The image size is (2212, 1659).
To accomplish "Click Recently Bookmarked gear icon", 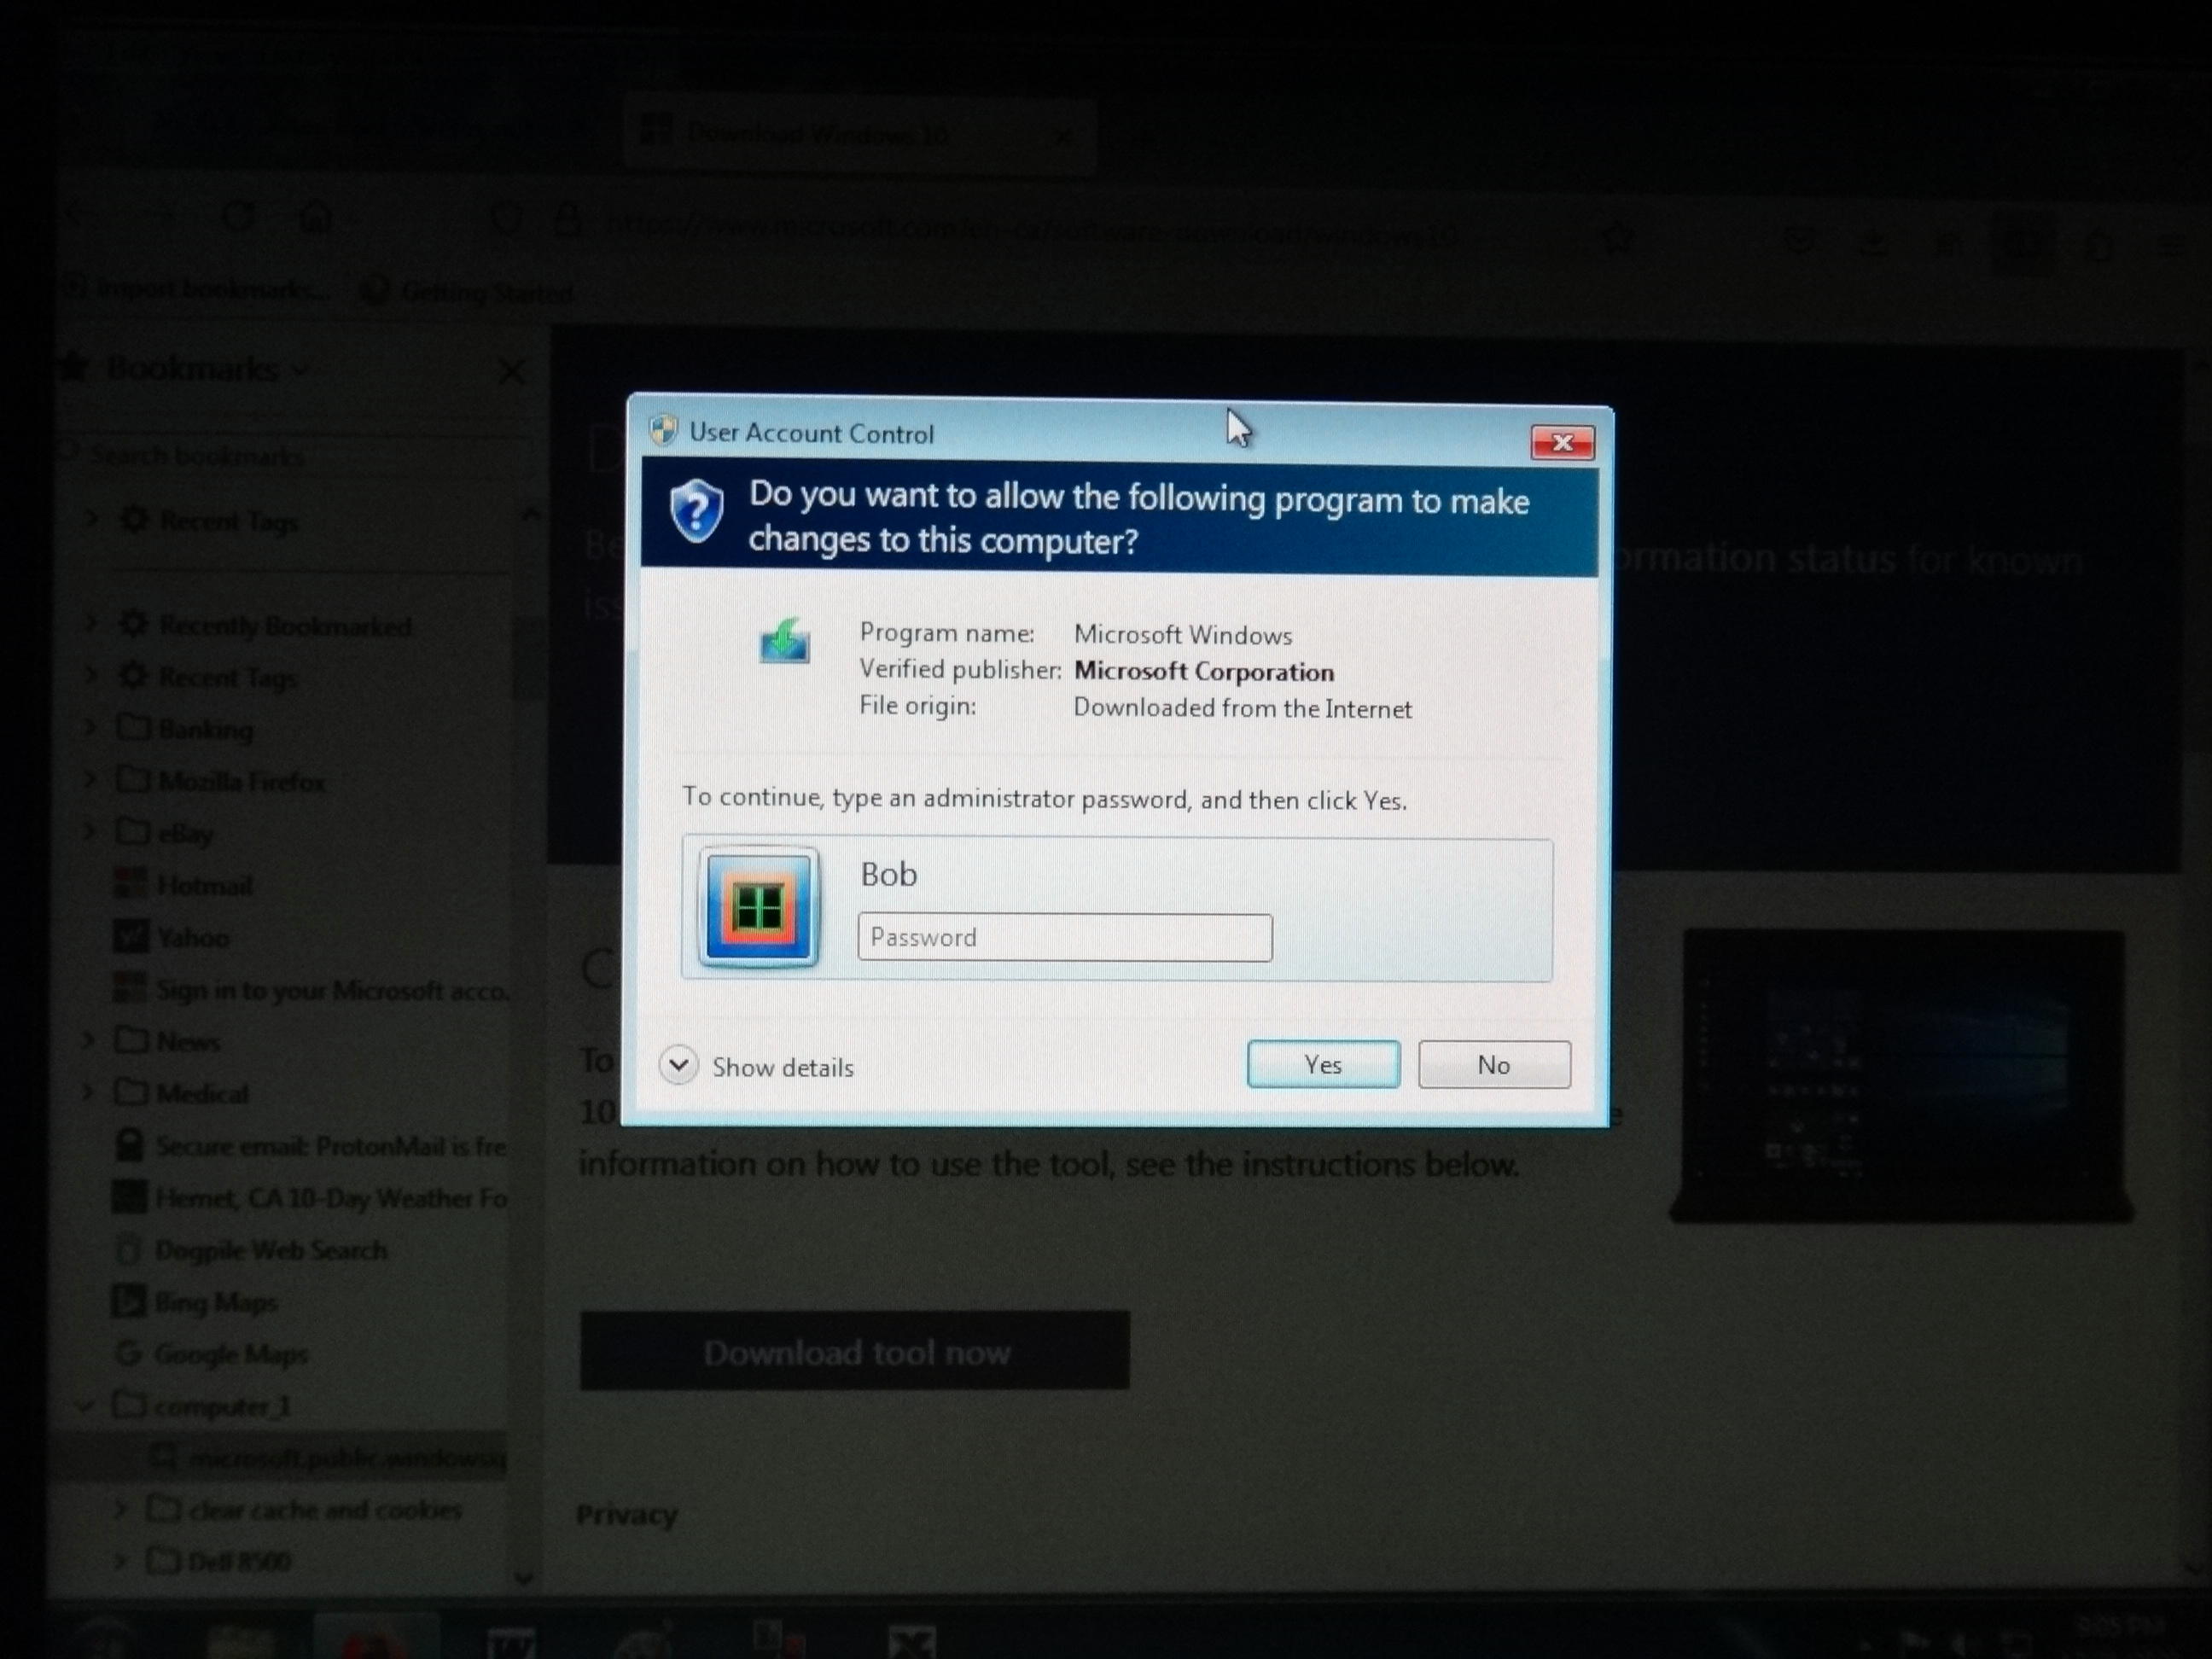I will 133,624.
